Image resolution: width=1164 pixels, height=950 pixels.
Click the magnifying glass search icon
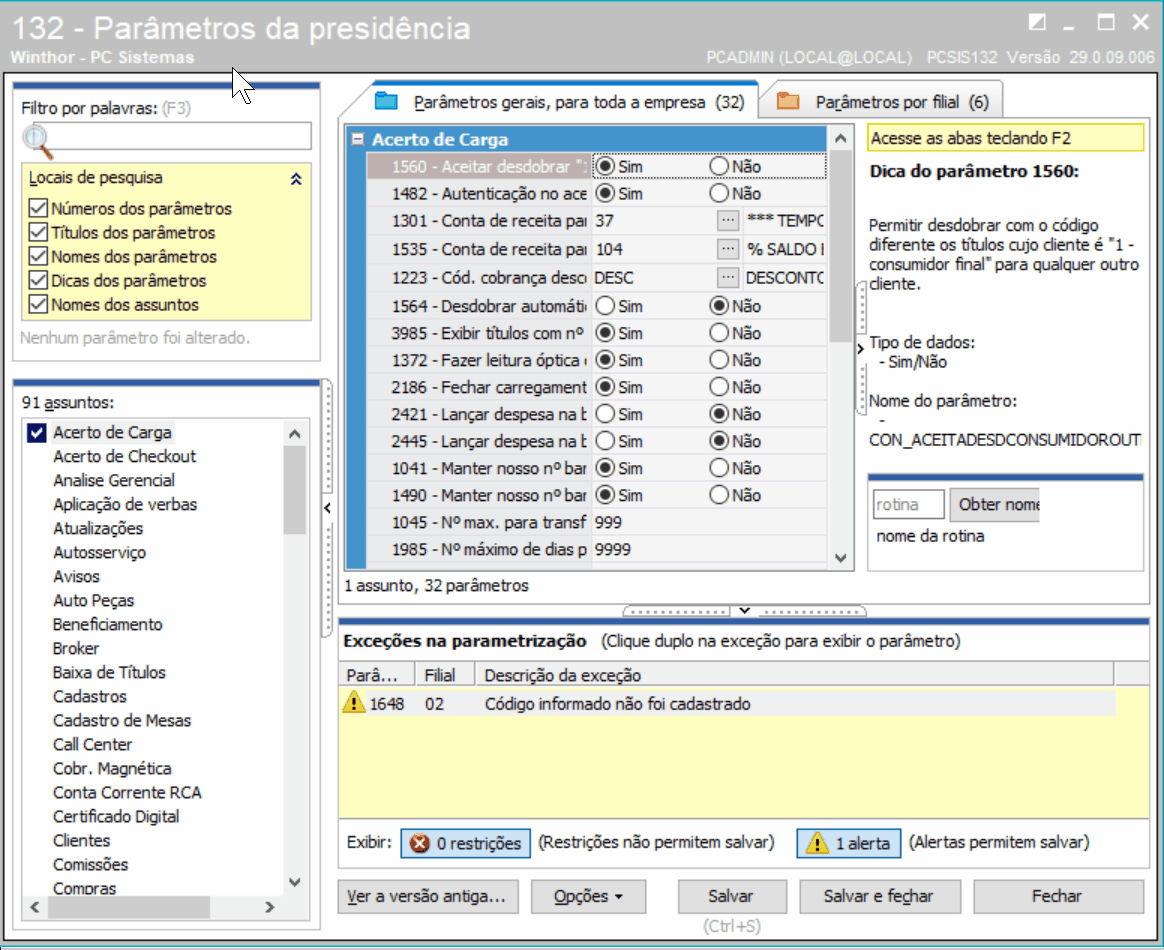point(37,142)
